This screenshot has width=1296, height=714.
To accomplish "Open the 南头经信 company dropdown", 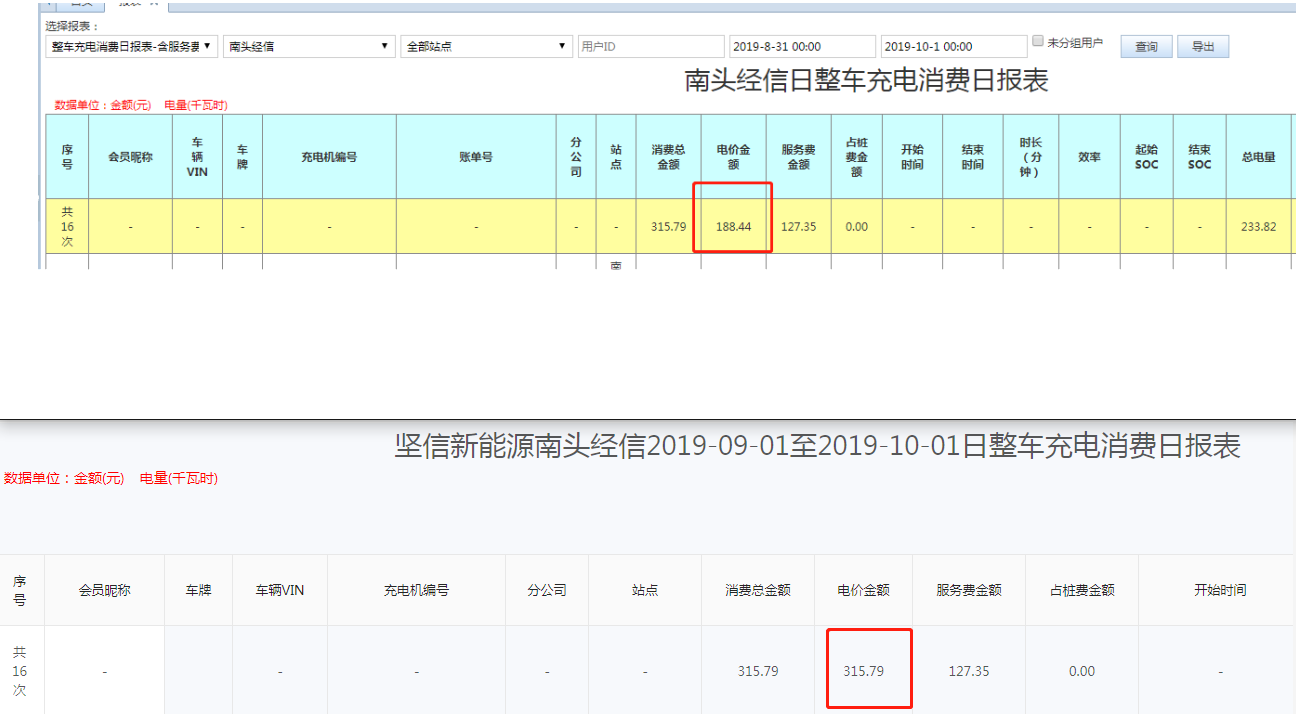I will pyautogui.click(x=308, y=46).
